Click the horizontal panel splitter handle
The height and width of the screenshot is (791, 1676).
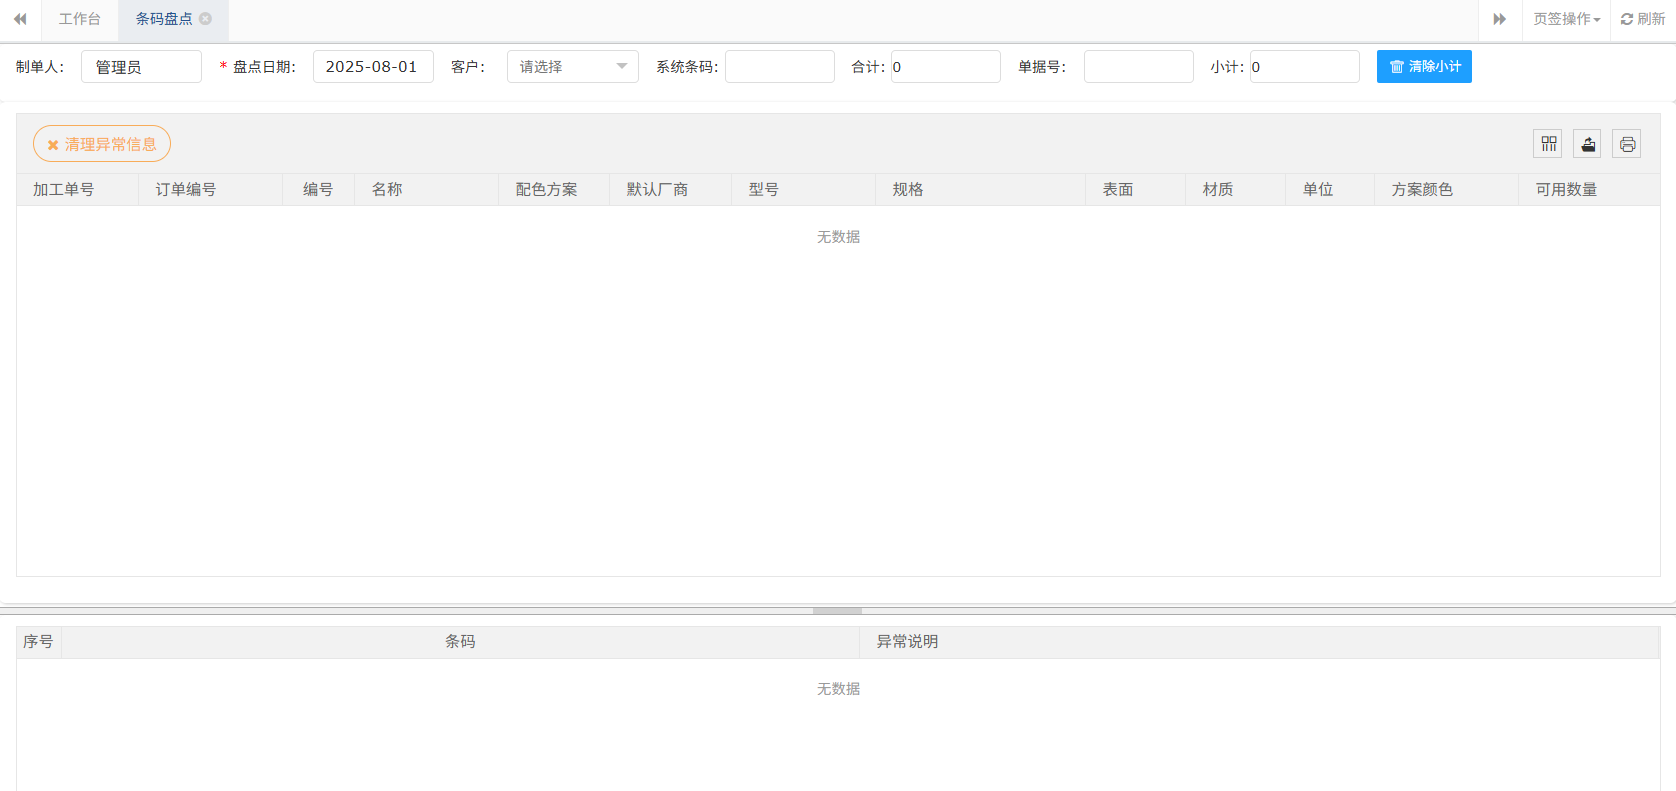[x=837, y=610]
